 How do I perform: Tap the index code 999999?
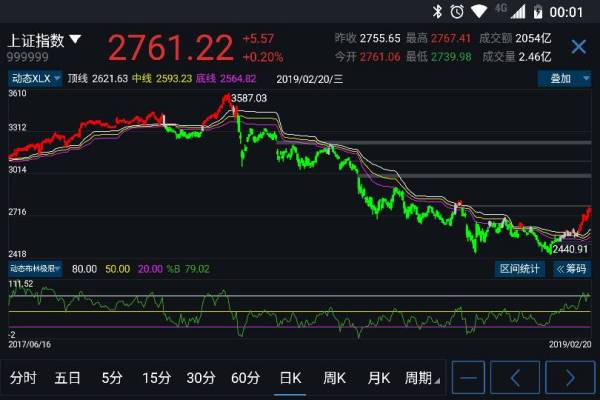click(28, 57)
